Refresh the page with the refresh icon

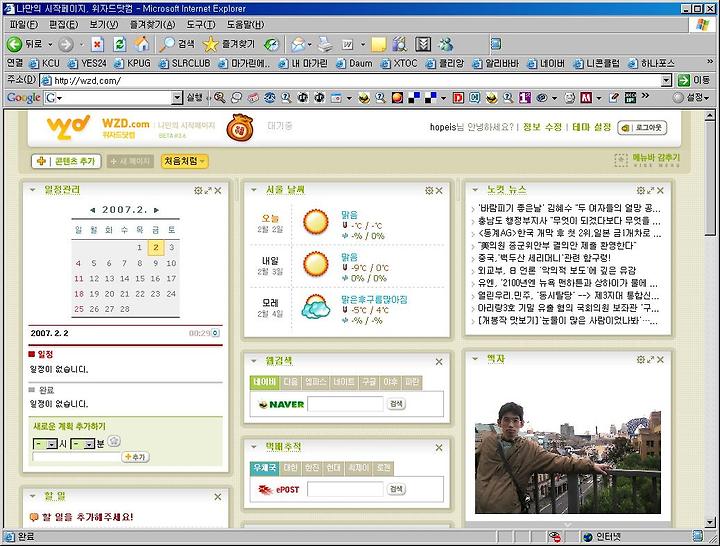120,45
